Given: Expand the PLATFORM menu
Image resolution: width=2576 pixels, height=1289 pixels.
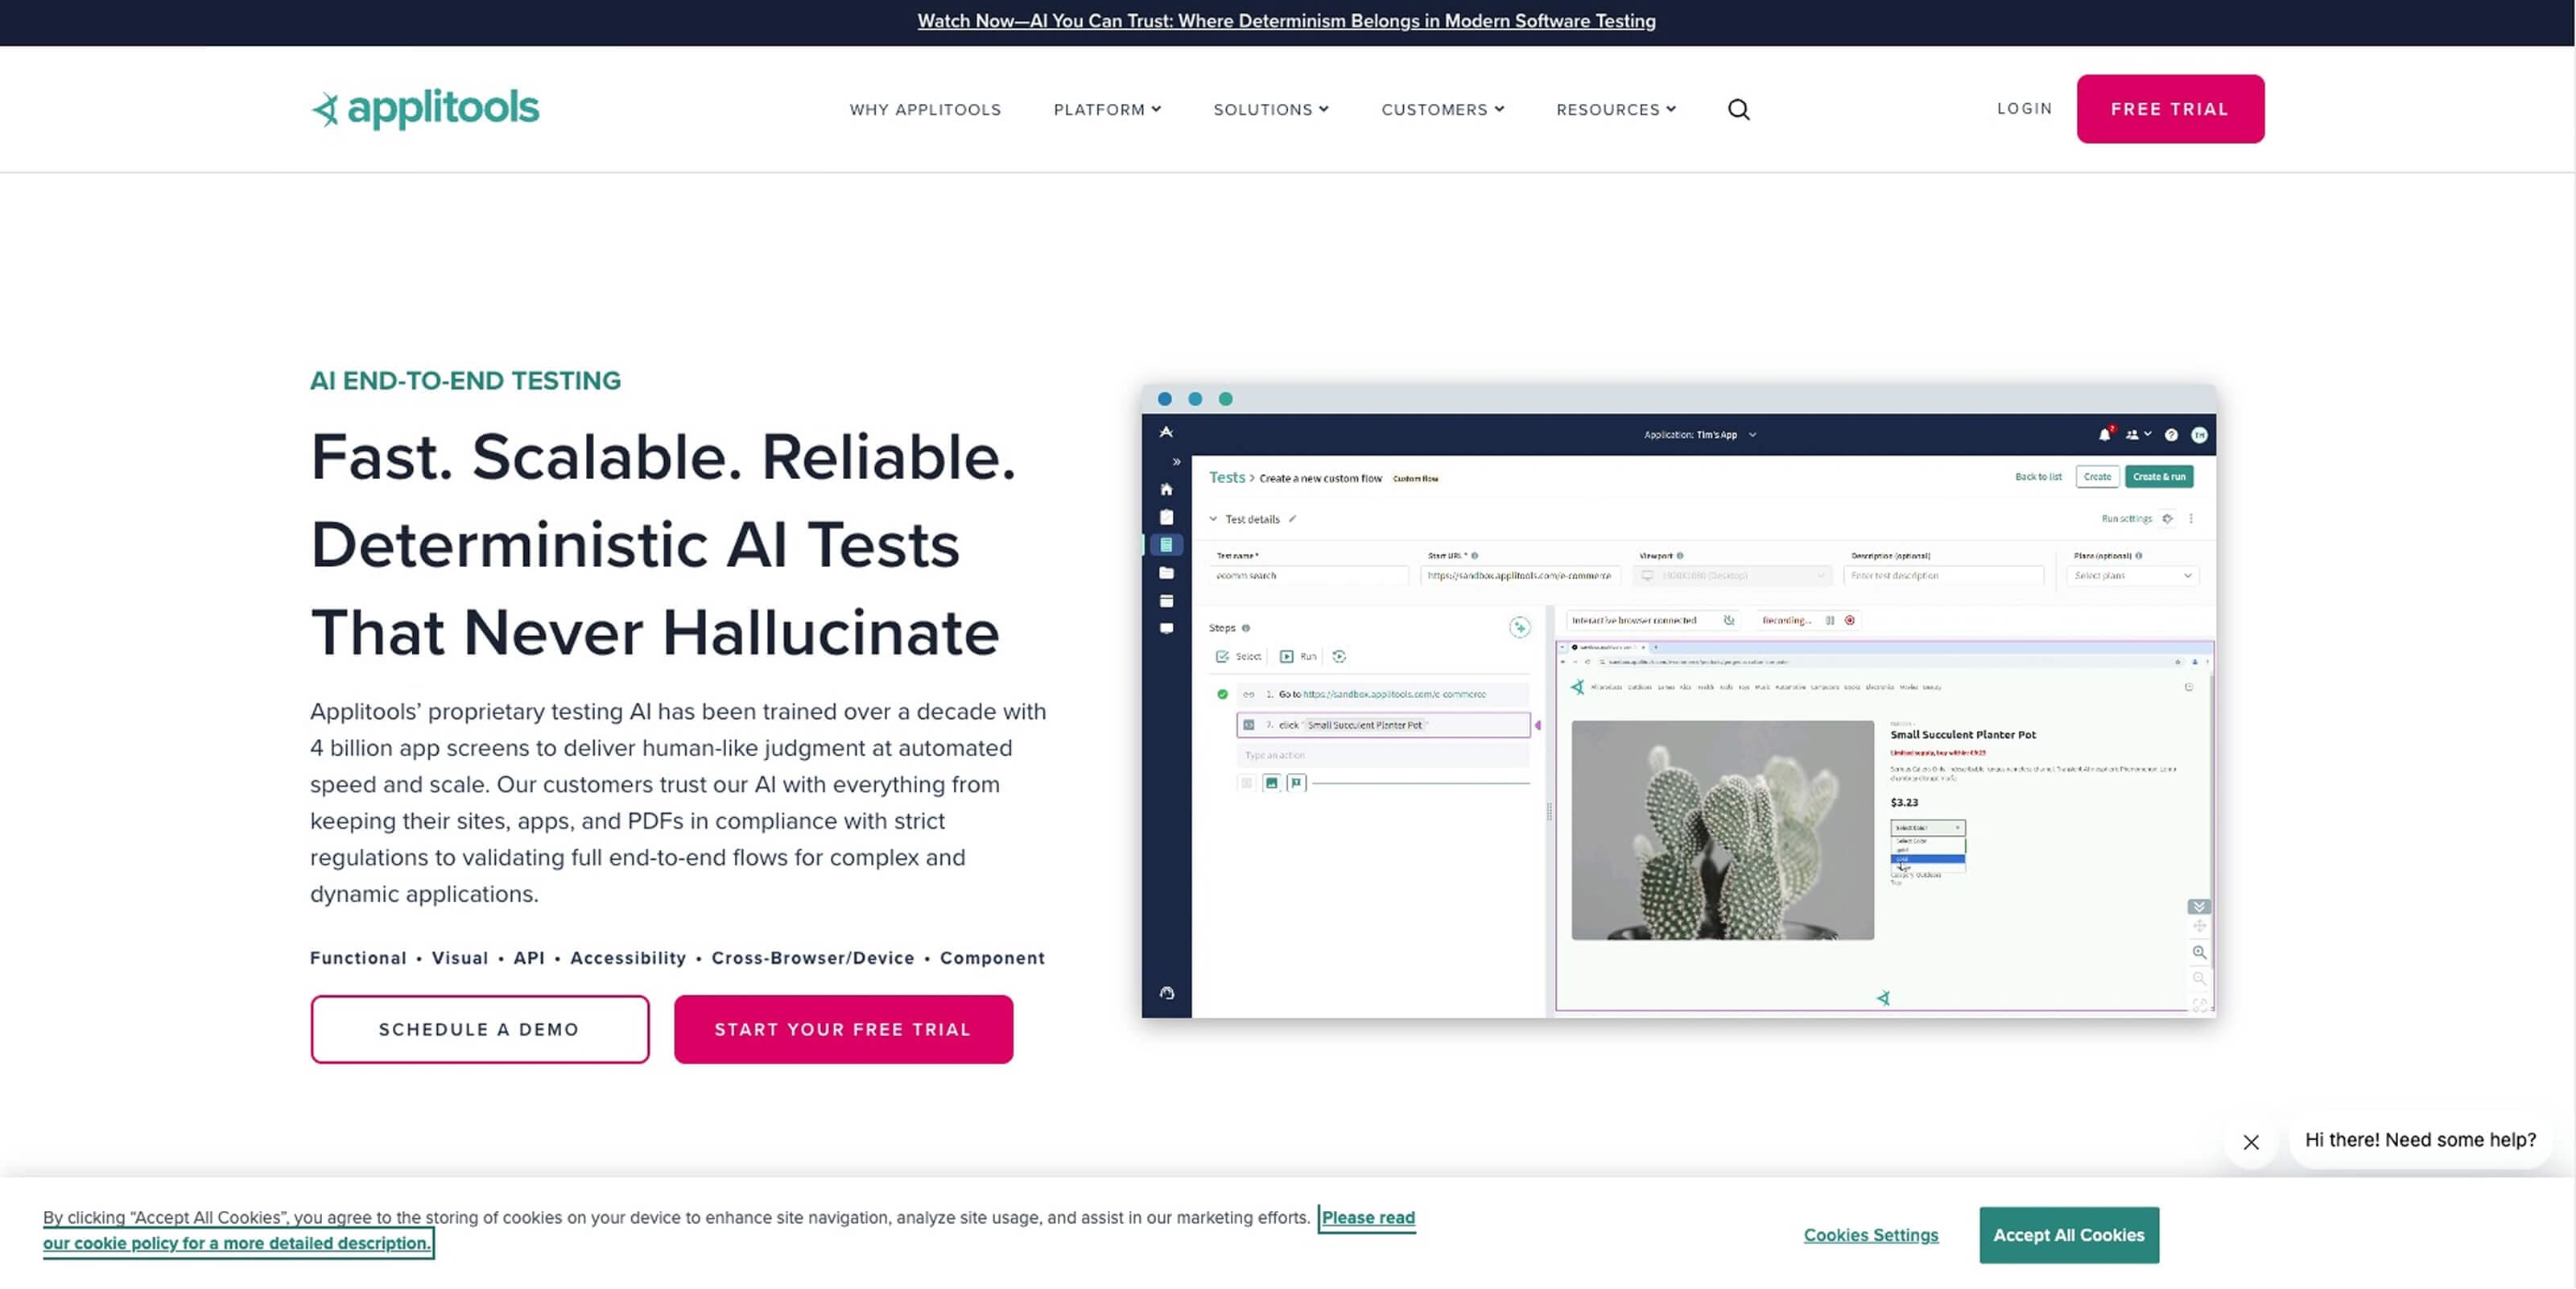Looking at the screenshot, I should tap(1107, 109).
